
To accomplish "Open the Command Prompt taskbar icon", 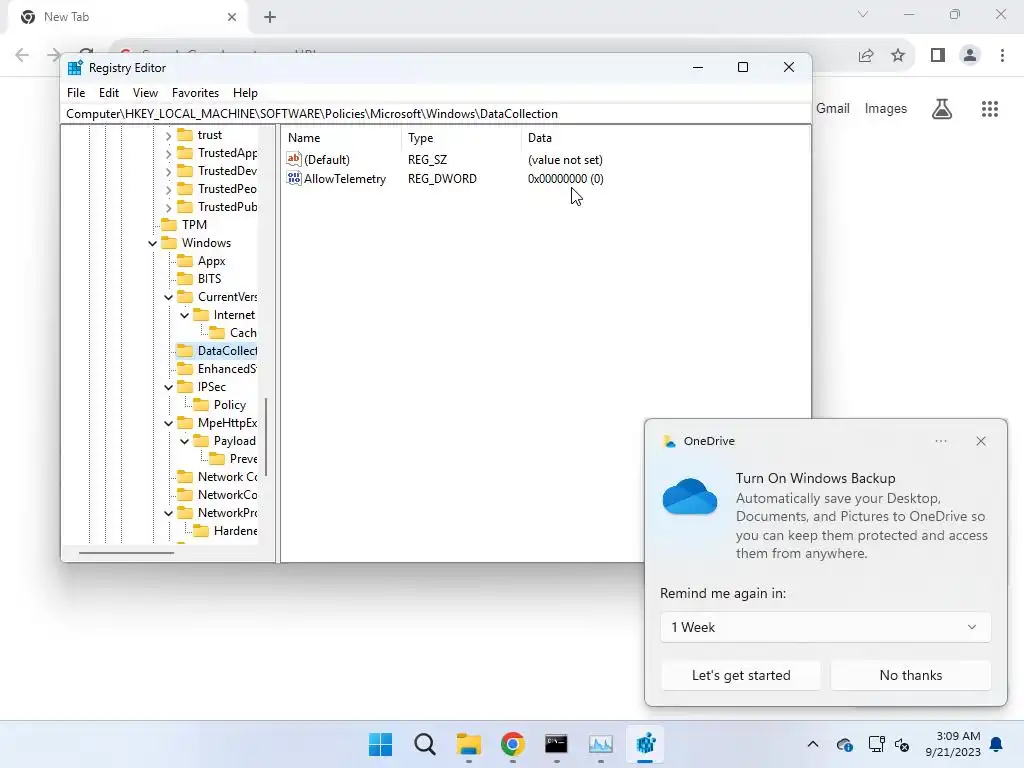I will click(x=556, y=744).
